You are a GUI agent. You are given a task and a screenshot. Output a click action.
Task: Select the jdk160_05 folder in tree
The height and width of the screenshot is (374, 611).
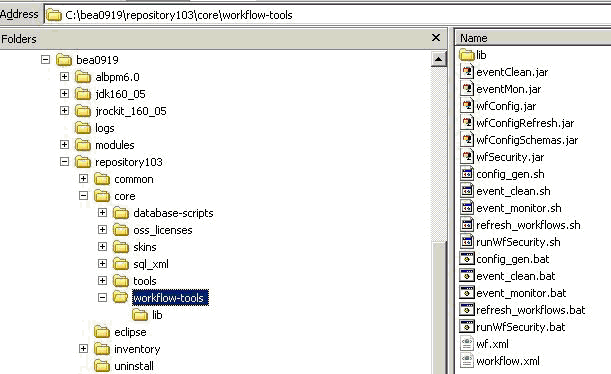[110, 94]
